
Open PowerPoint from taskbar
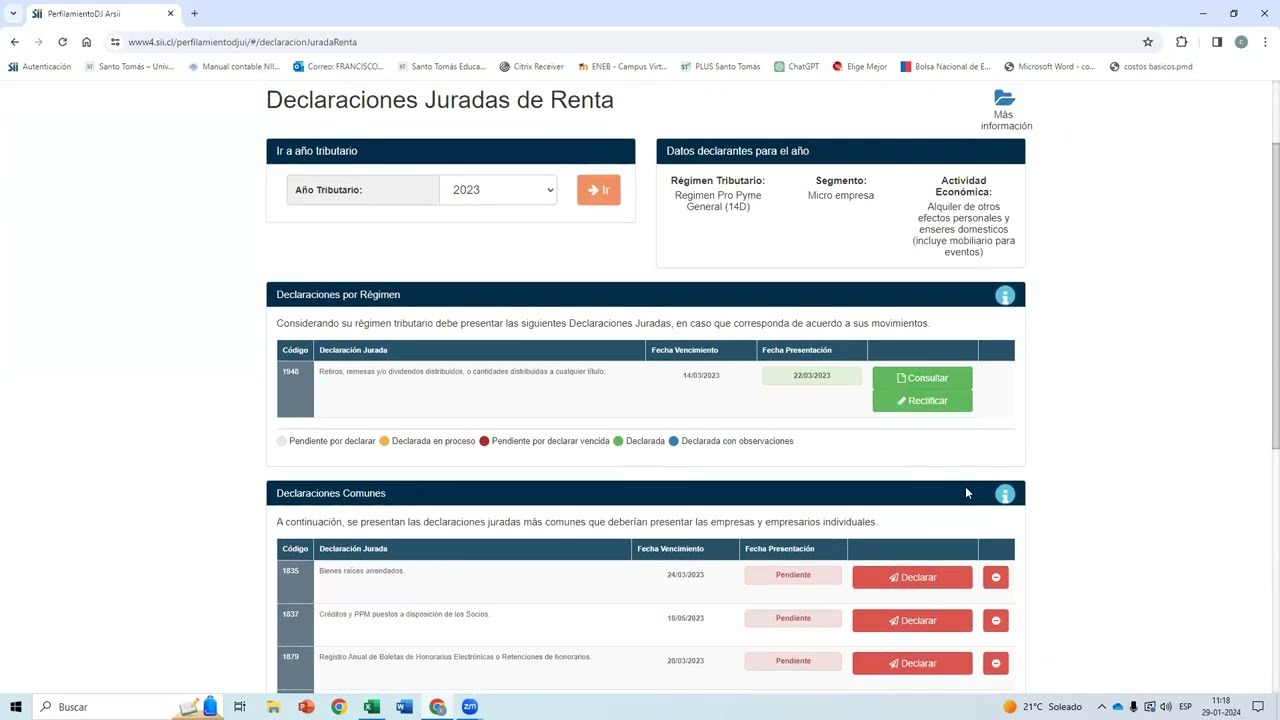coord(306,707)
